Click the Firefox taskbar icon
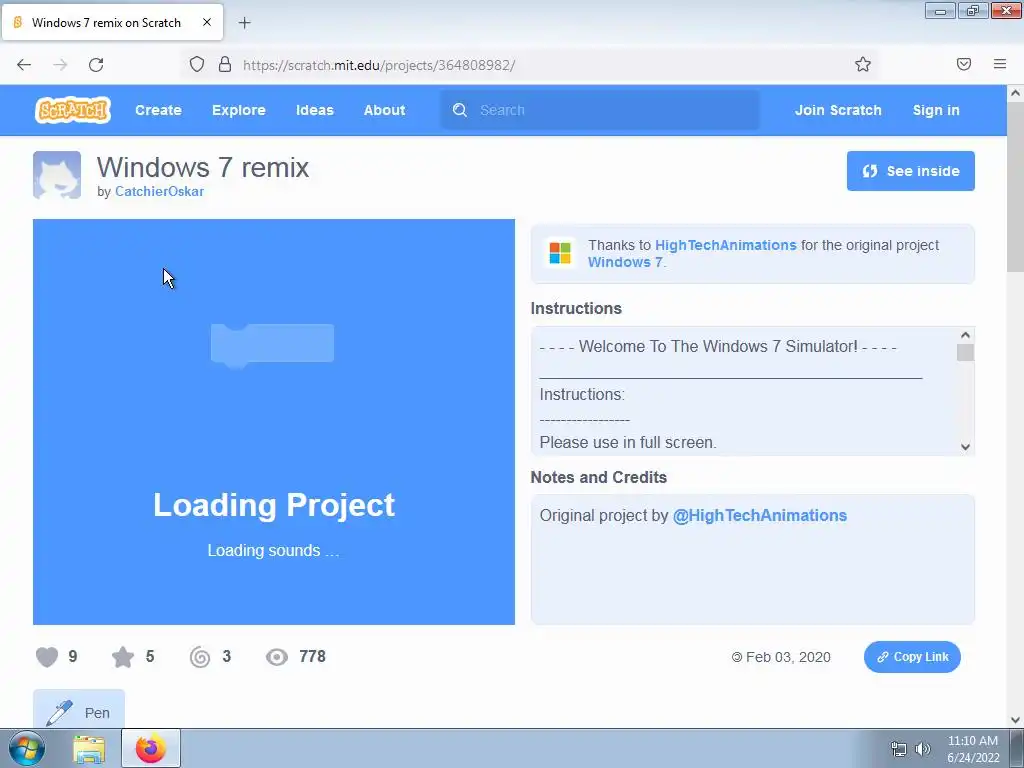Screen dimensions: 1024x768 coord(150,748)
